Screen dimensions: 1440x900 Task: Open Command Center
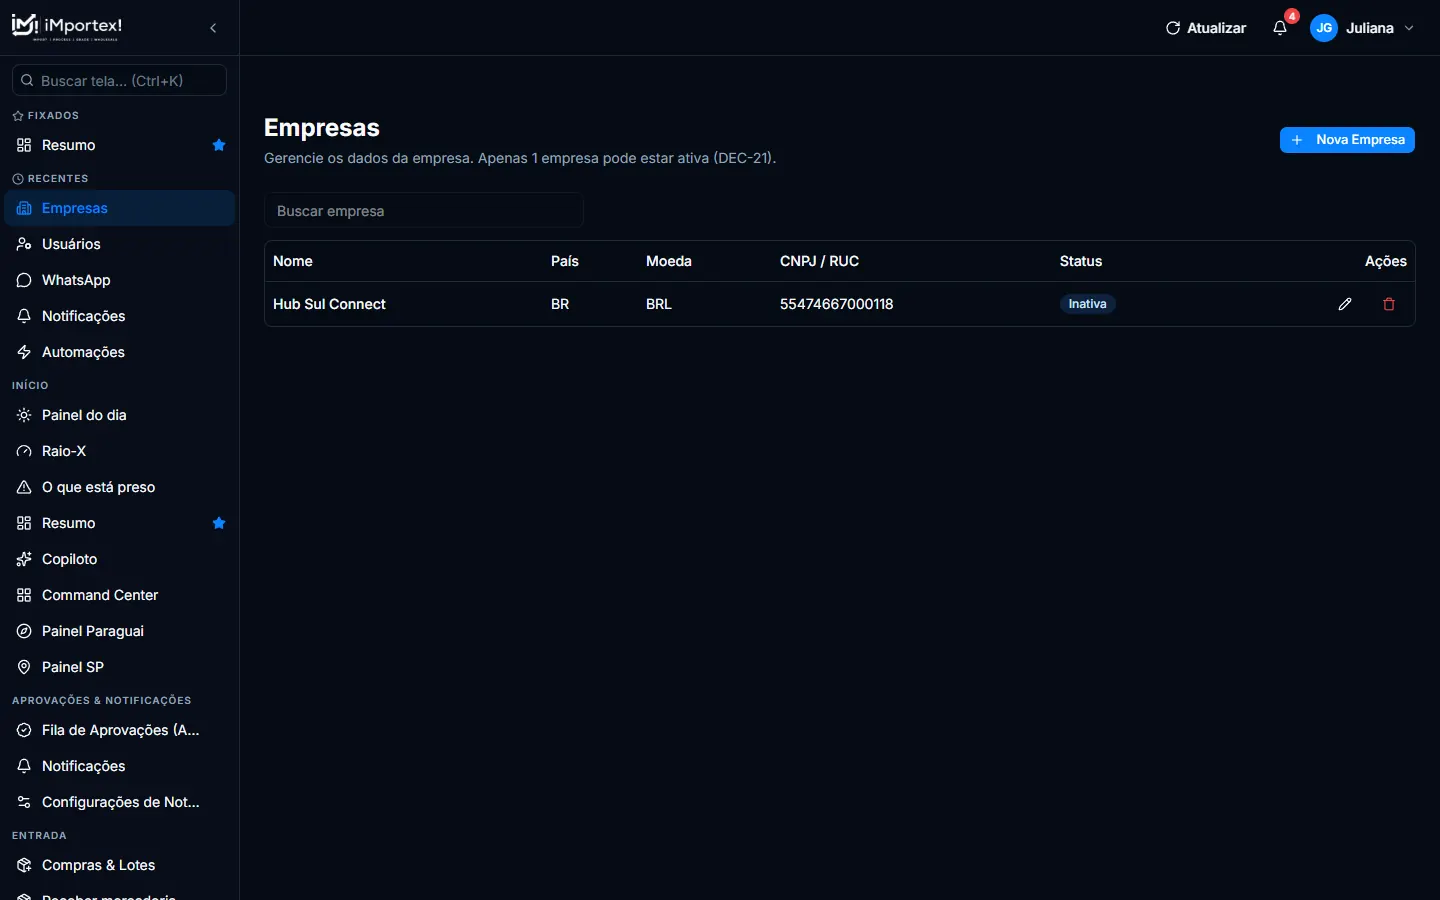[120, 595]
